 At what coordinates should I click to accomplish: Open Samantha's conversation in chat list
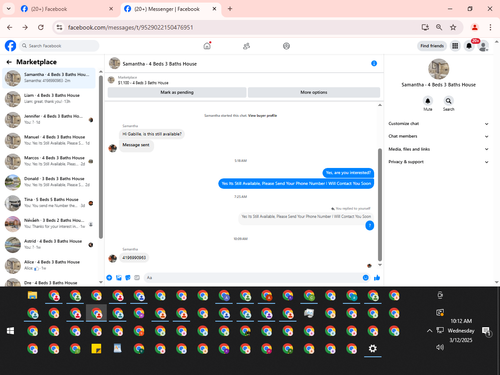49,78
